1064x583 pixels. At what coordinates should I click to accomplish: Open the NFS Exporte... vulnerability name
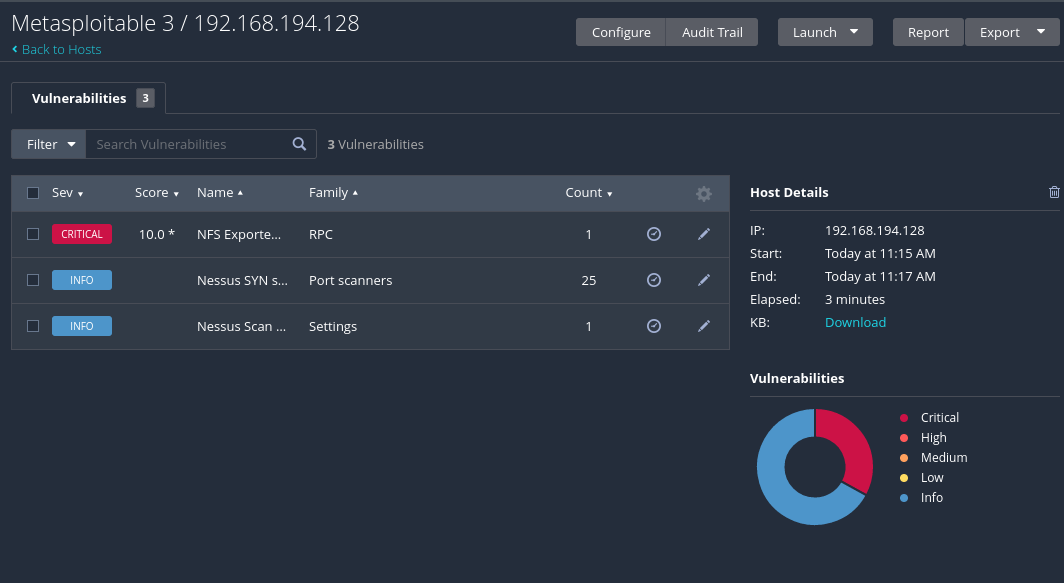point(239,234)
